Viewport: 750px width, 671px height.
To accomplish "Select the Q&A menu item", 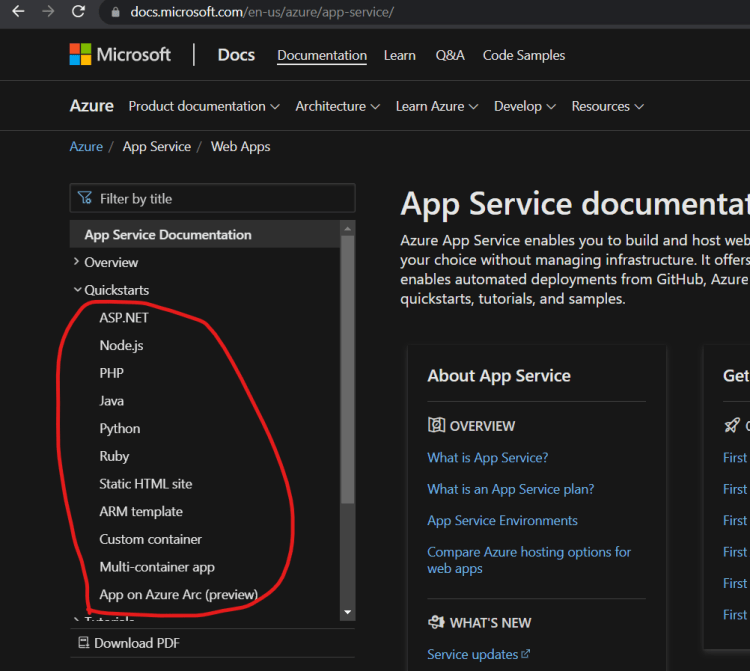I will [450, 55].
